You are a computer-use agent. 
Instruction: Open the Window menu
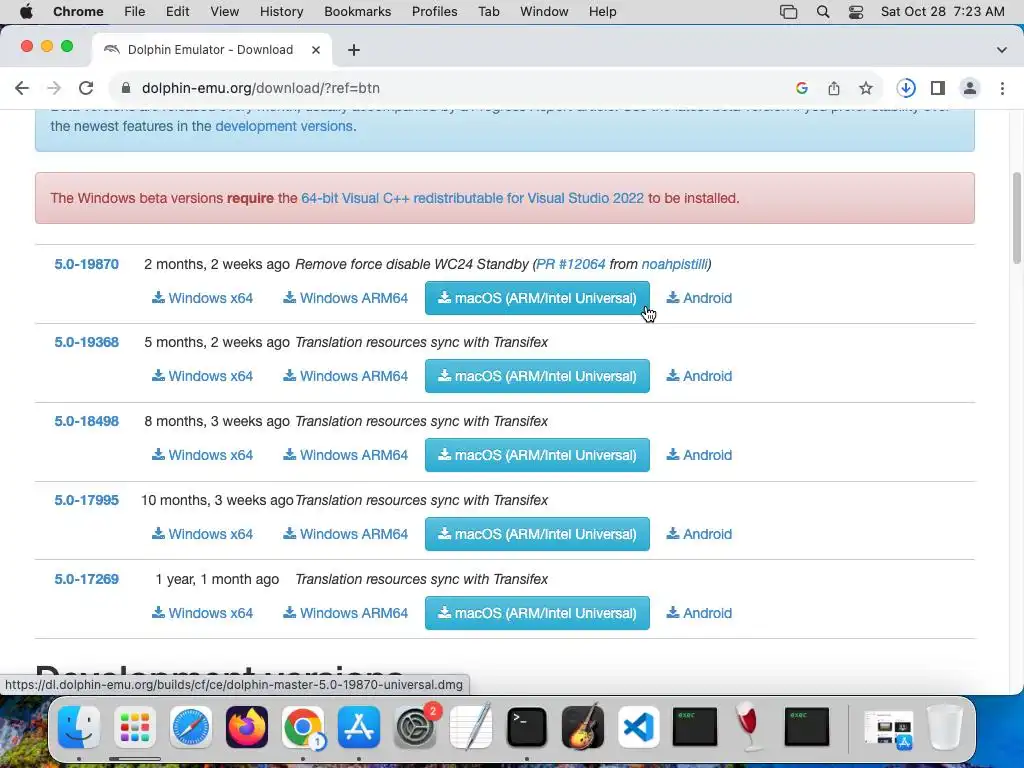544,12
